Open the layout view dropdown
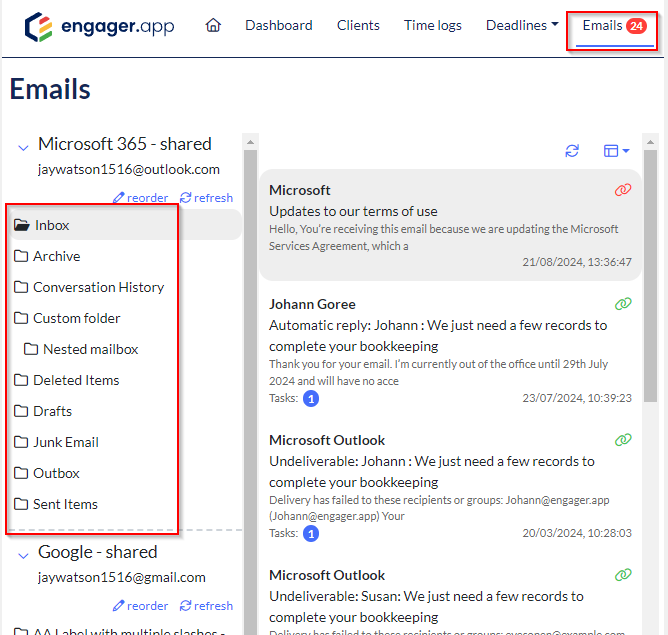 point(616,151)
